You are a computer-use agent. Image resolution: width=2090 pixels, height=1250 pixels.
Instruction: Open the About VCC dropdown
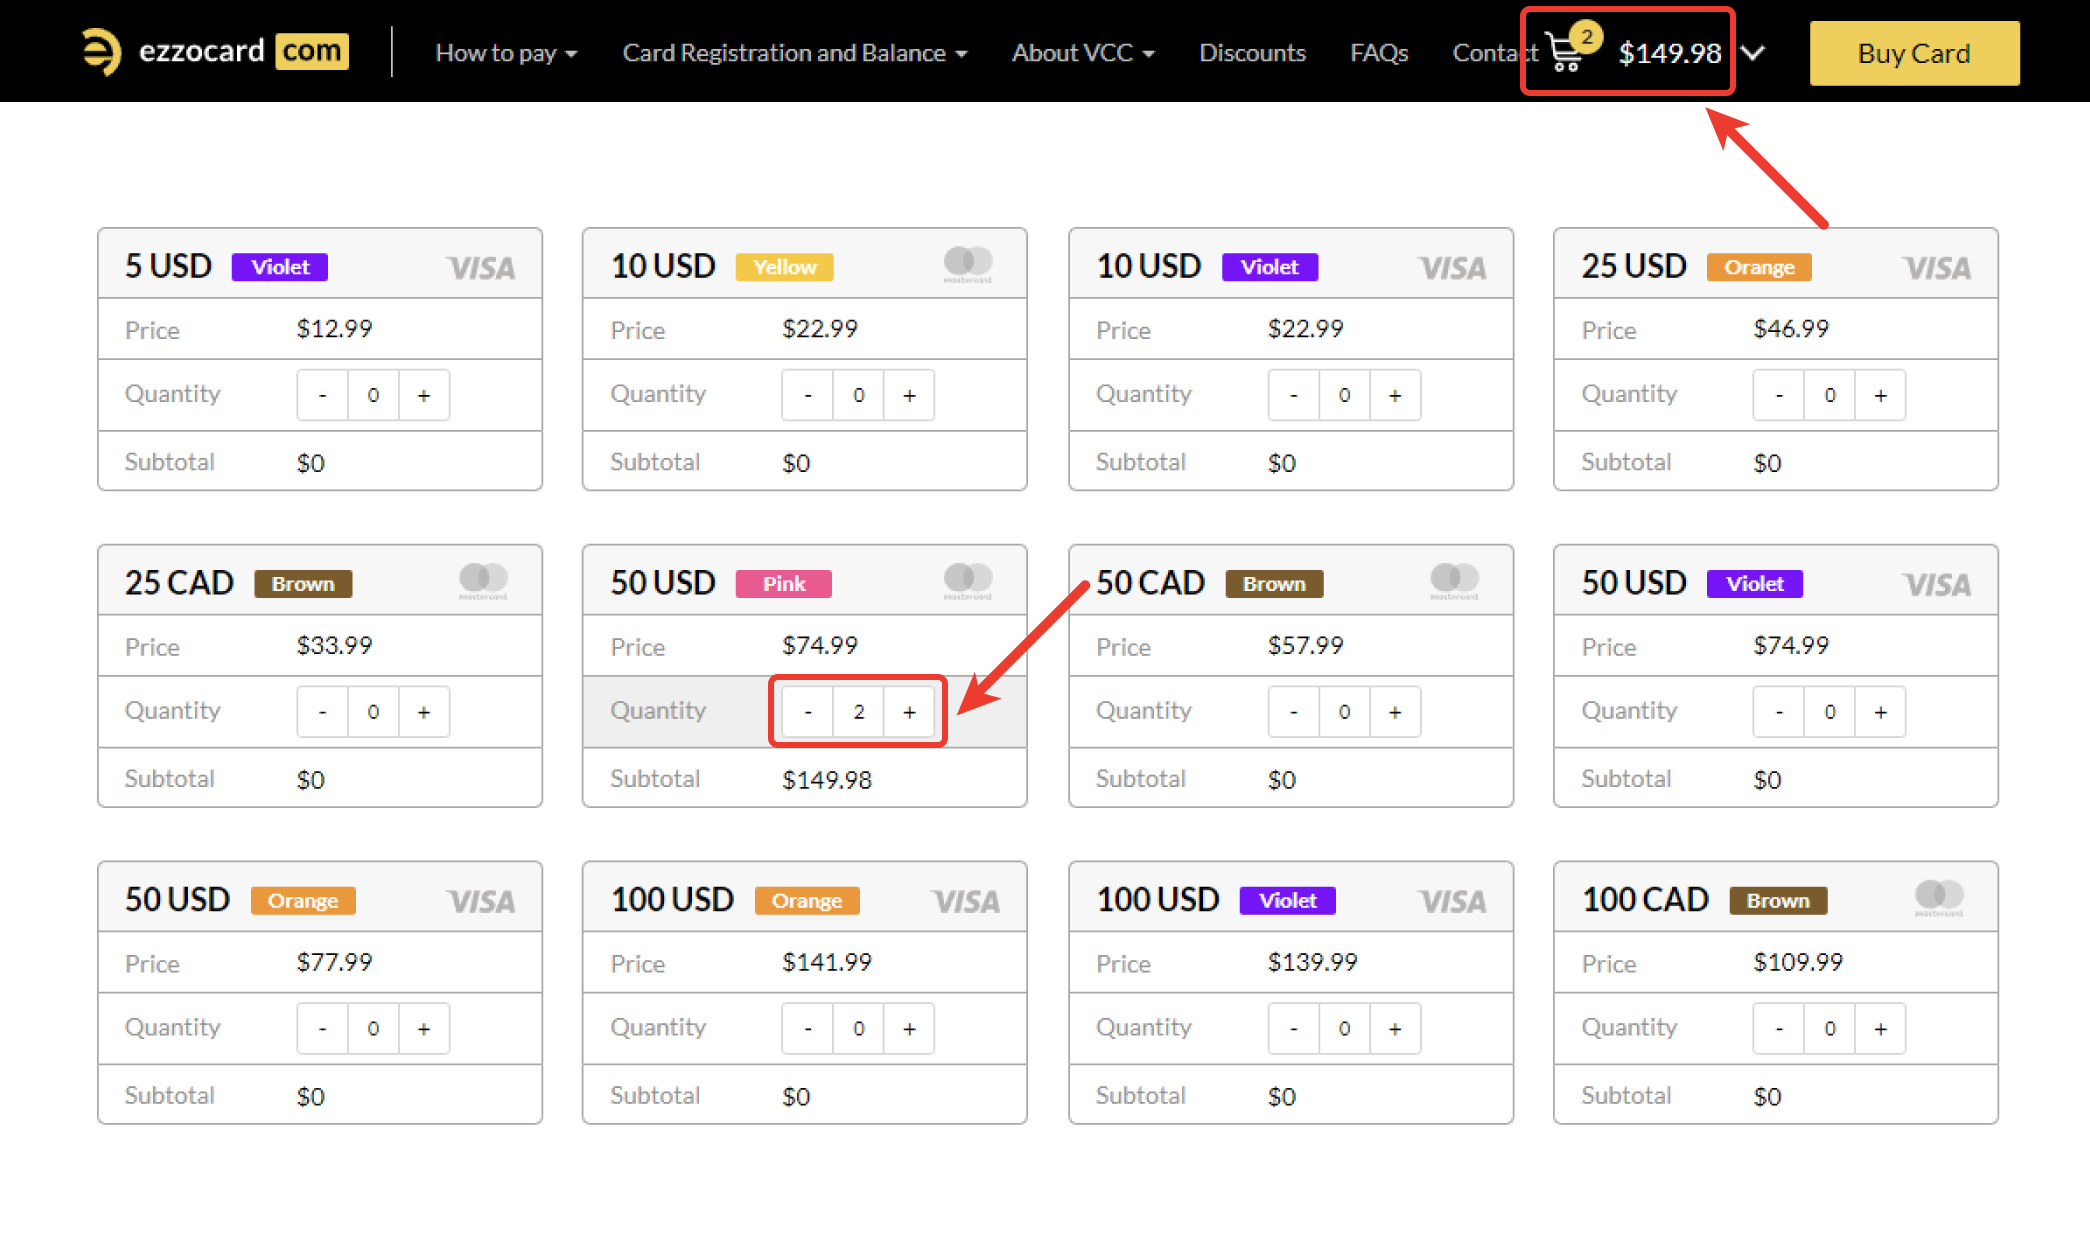[1082, 53]
